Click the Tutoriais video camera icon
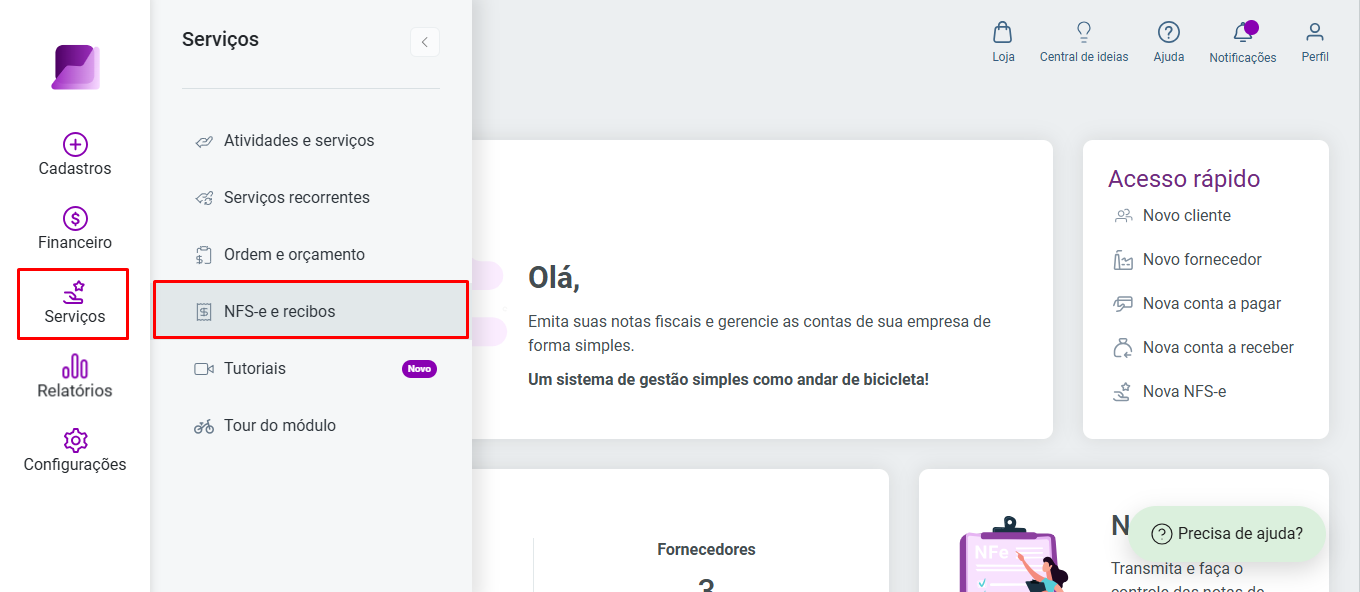This screenshot has width=1360, height=592. (x=204, y=369)
